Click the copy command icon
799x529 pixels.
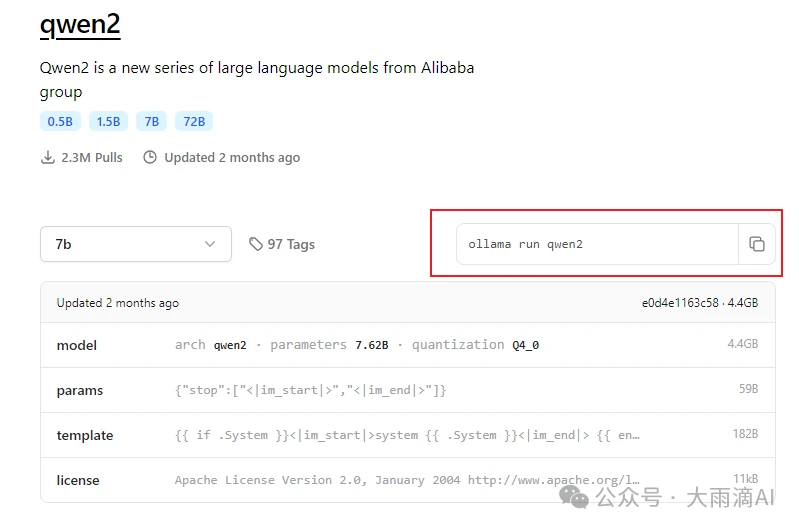pyautogui.click(x=757, y=244)
